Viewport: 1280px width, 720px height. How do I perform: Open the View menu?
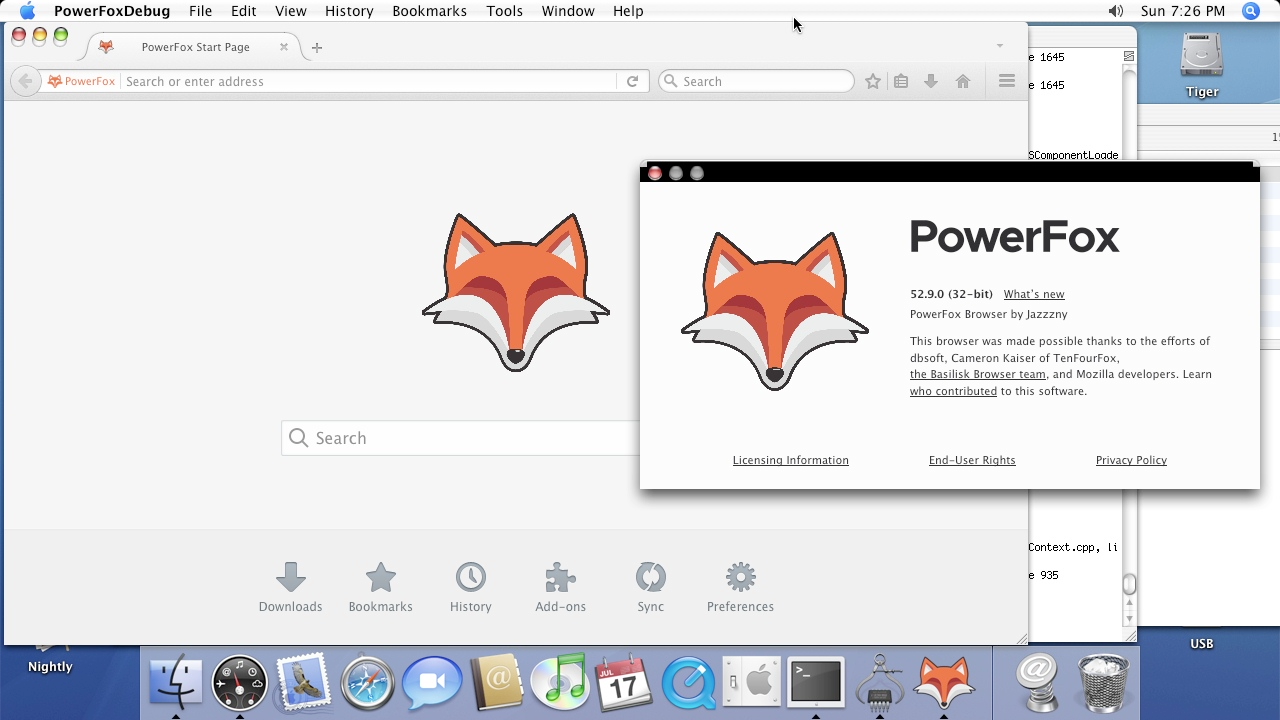(x=291, y=11)
